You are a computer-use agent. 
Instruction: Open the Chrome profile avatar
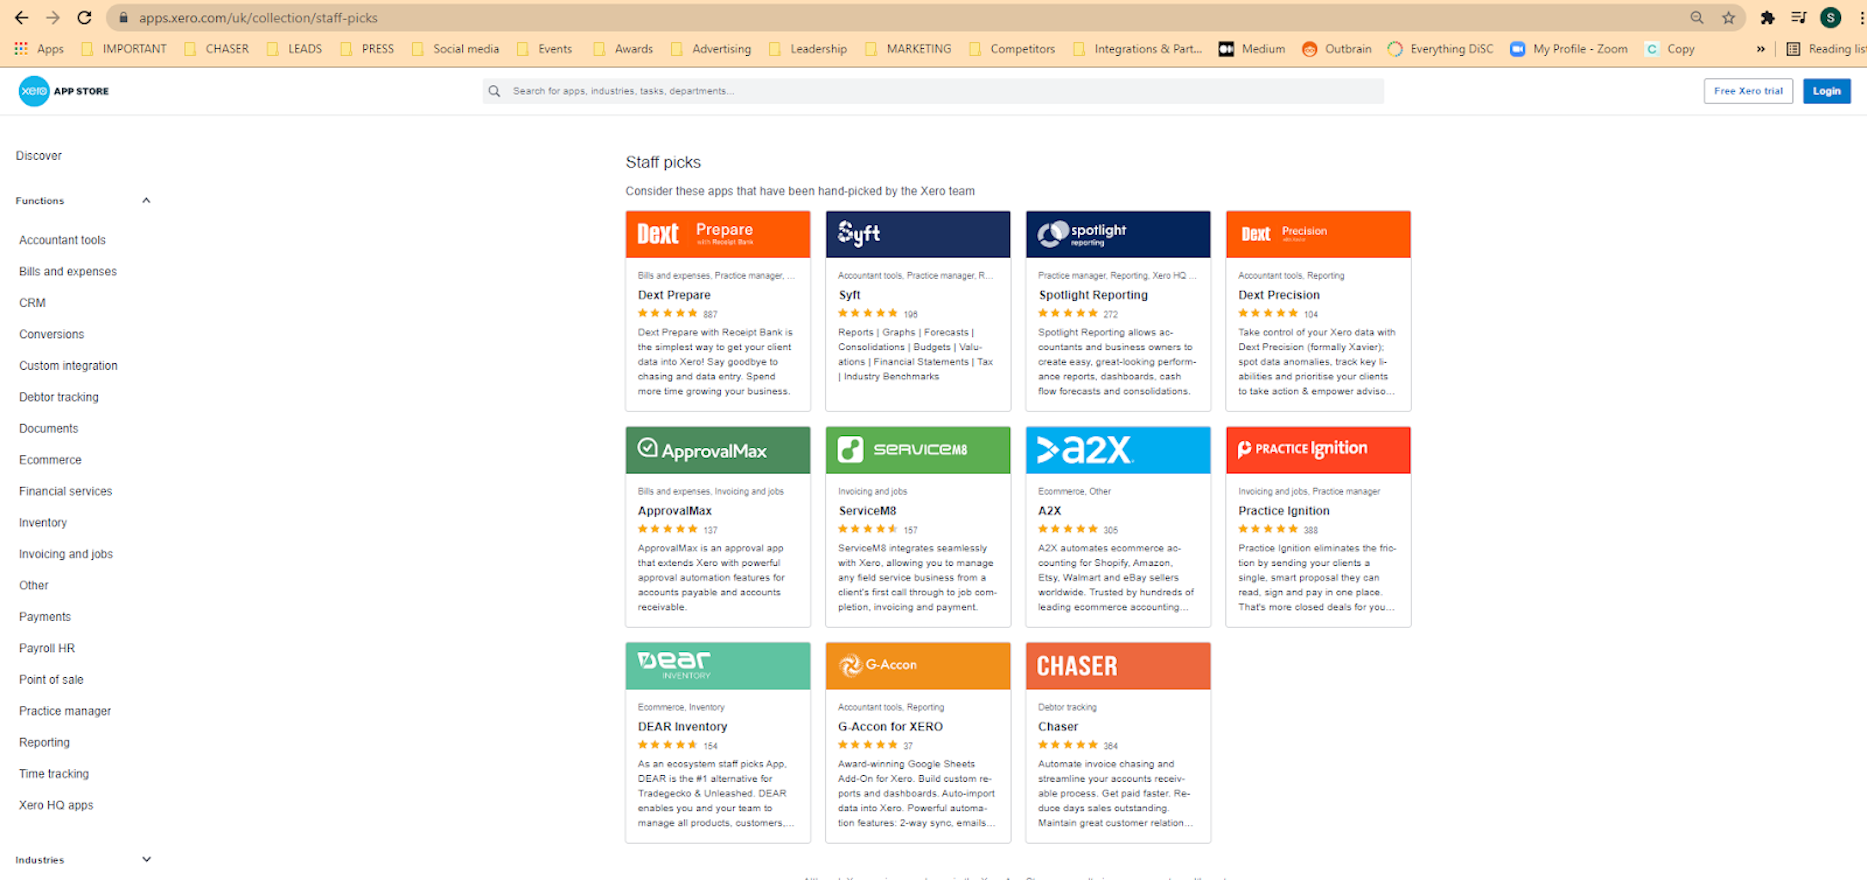point(1831,17)
